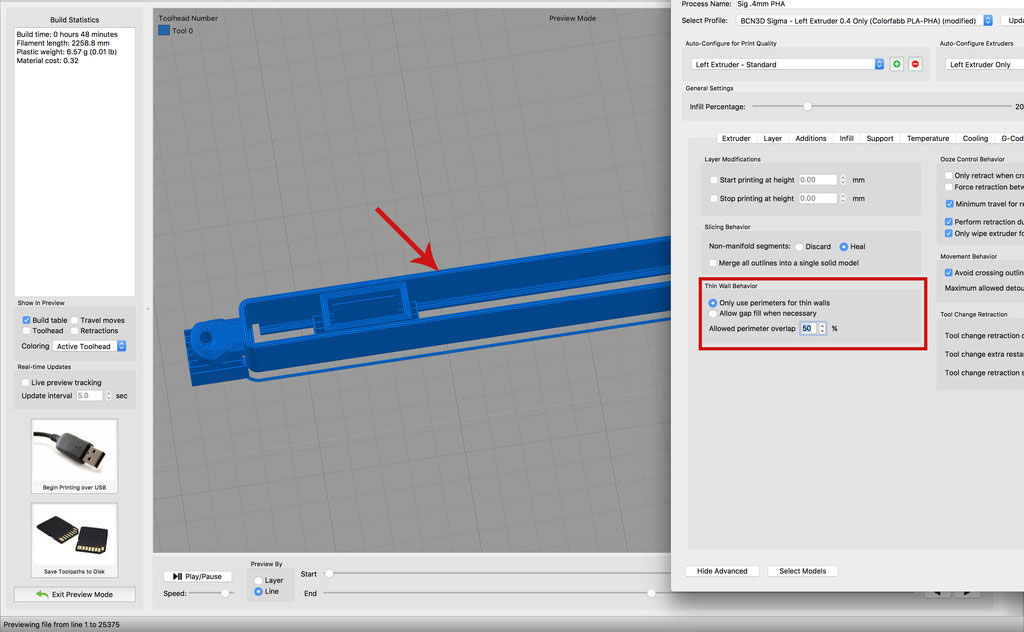Select Allow gap fill when necessary
Viewport: 1024px width, 632px height.
point(712,313)
